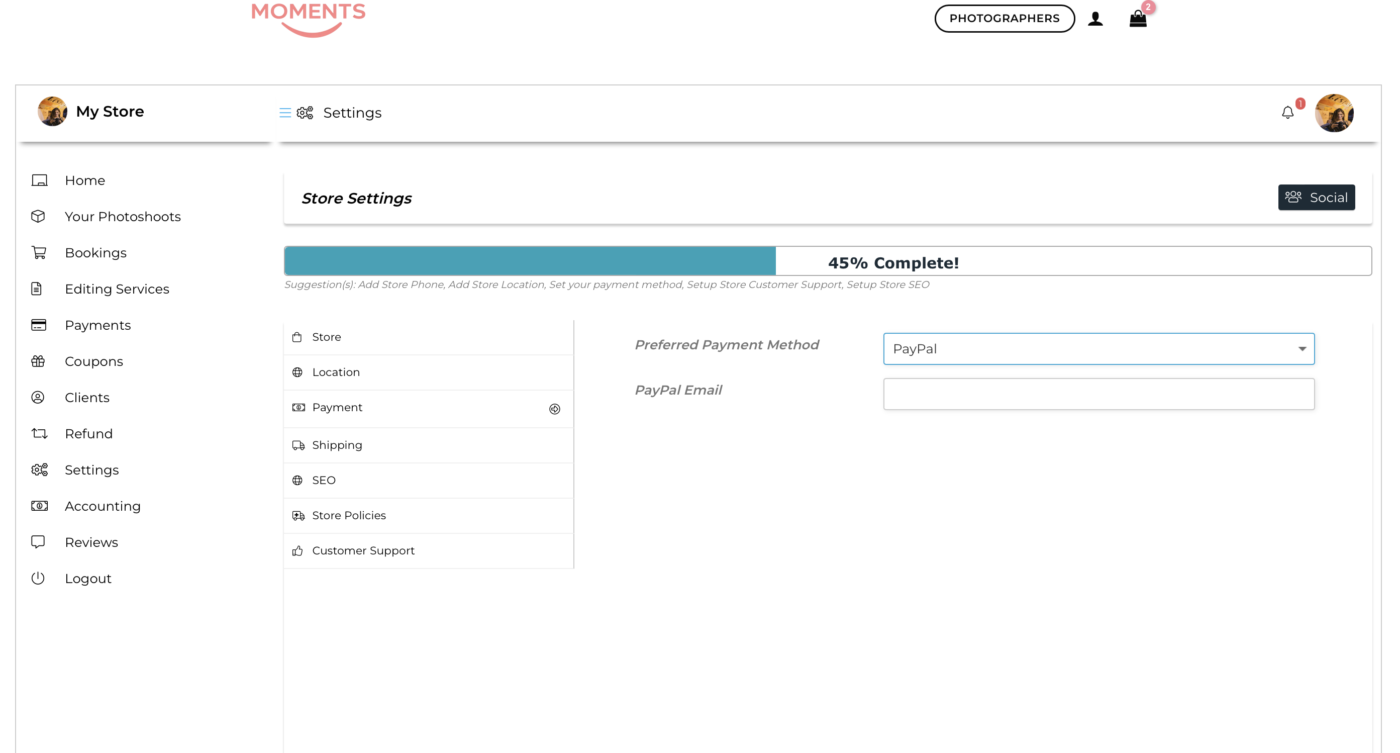Viewport: 1400px width, 753px height.
Task: Click the Photographers button
Action: (1004, 18)
